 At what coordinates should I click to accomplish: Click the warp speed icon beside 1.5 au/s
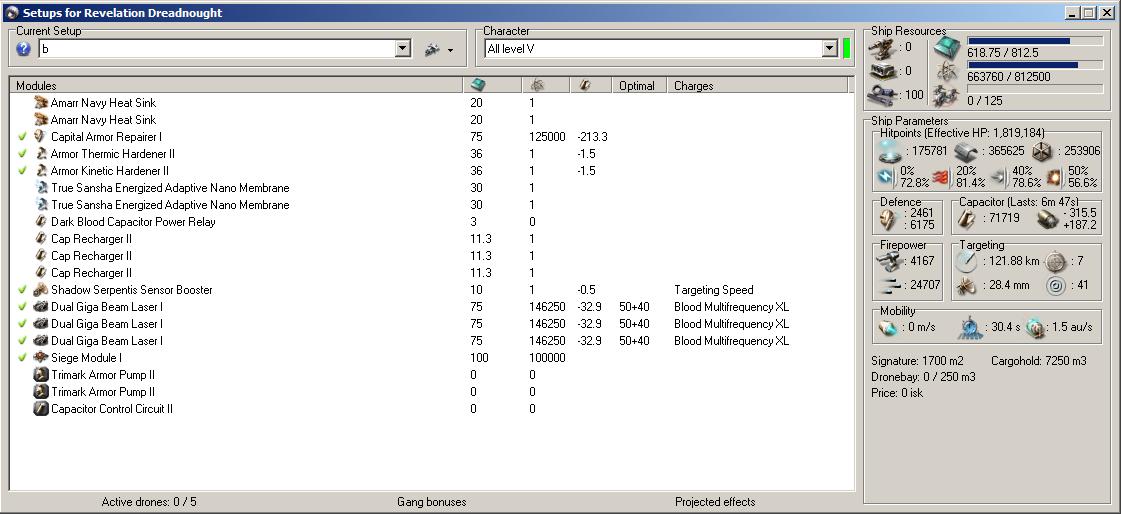pos(1034,327)
